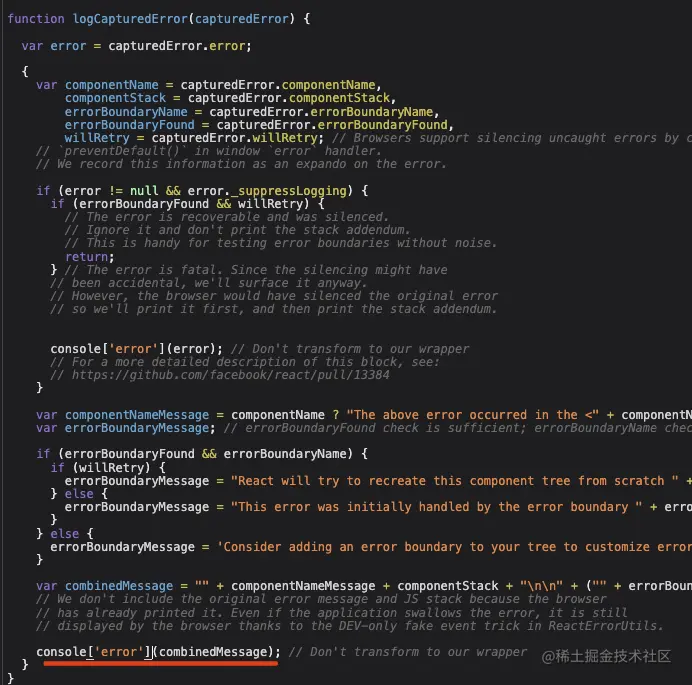Image resolution: width=692 pixels, height=685 pixels.
Task: Click the console['error'](error) call
Action: pos(137,349)
